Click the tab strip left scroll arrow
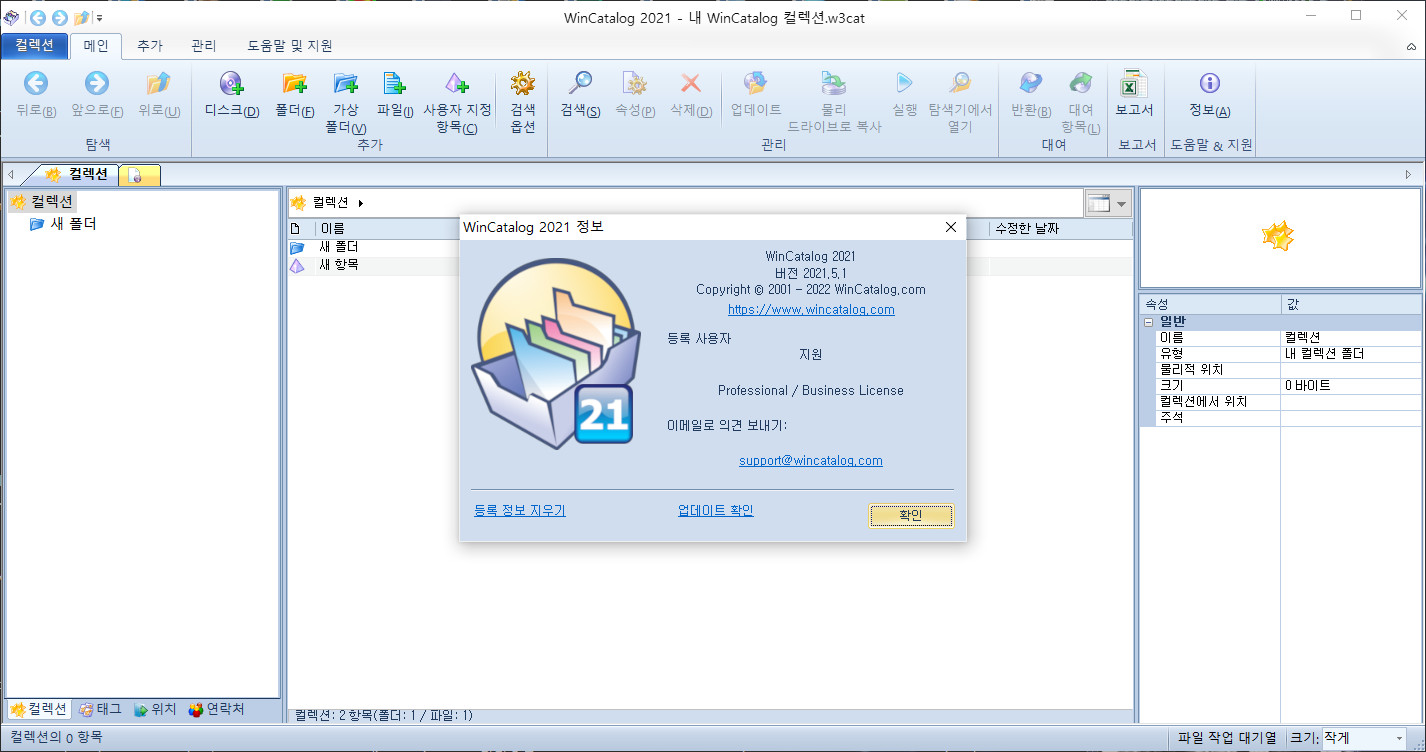The image size is (1426, 752). coord(10,175)
